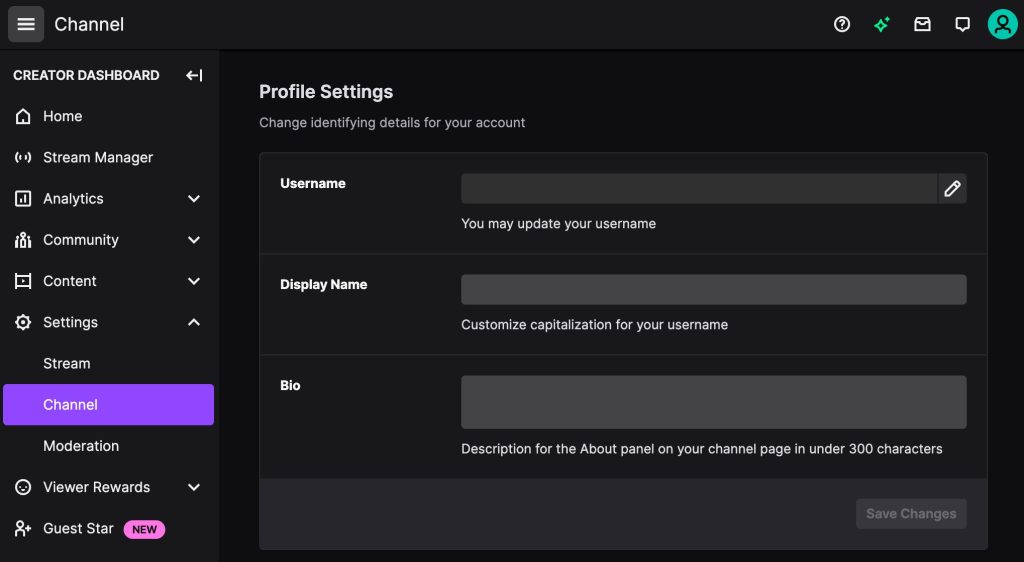The image size is (1024, 562).
Task: Expand the Community chevron
Action: click(x=194, y=240)
